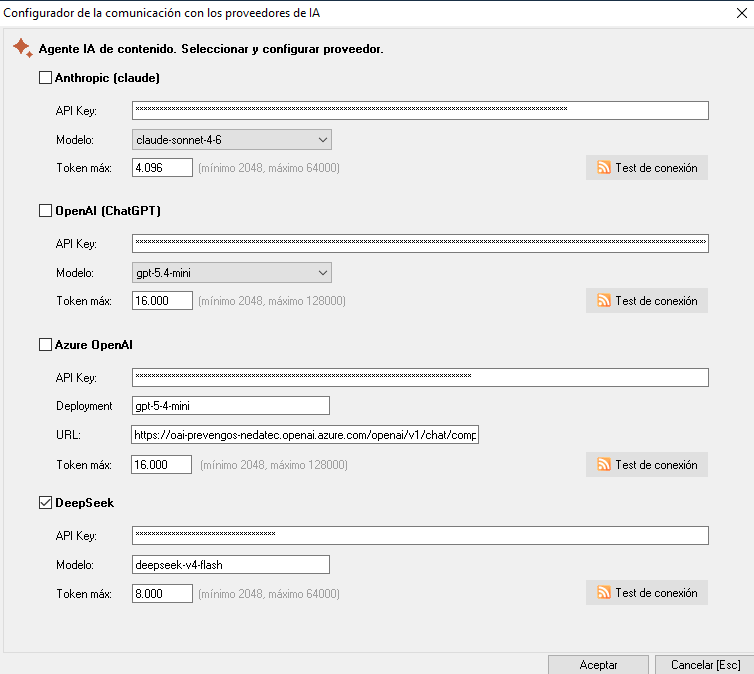Click the DeepSeek label text

click(x=85, y=503)
